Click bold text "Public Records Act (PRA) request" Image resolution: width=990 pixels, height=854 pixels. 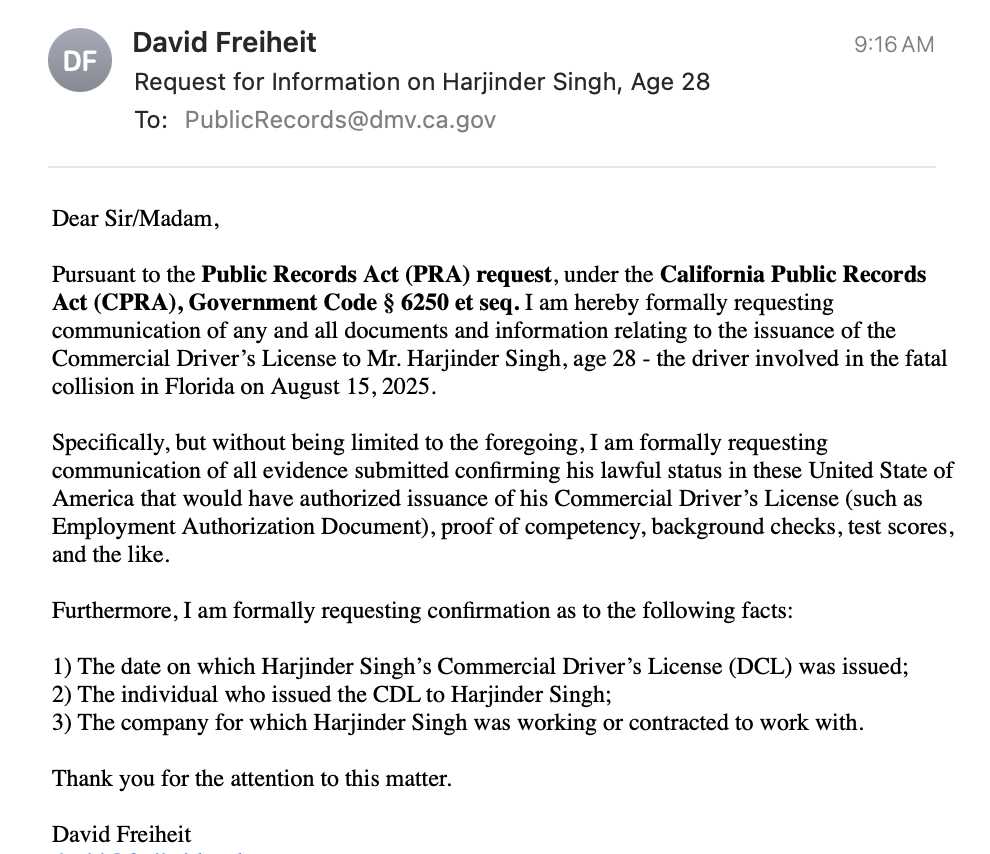(376, 275)
